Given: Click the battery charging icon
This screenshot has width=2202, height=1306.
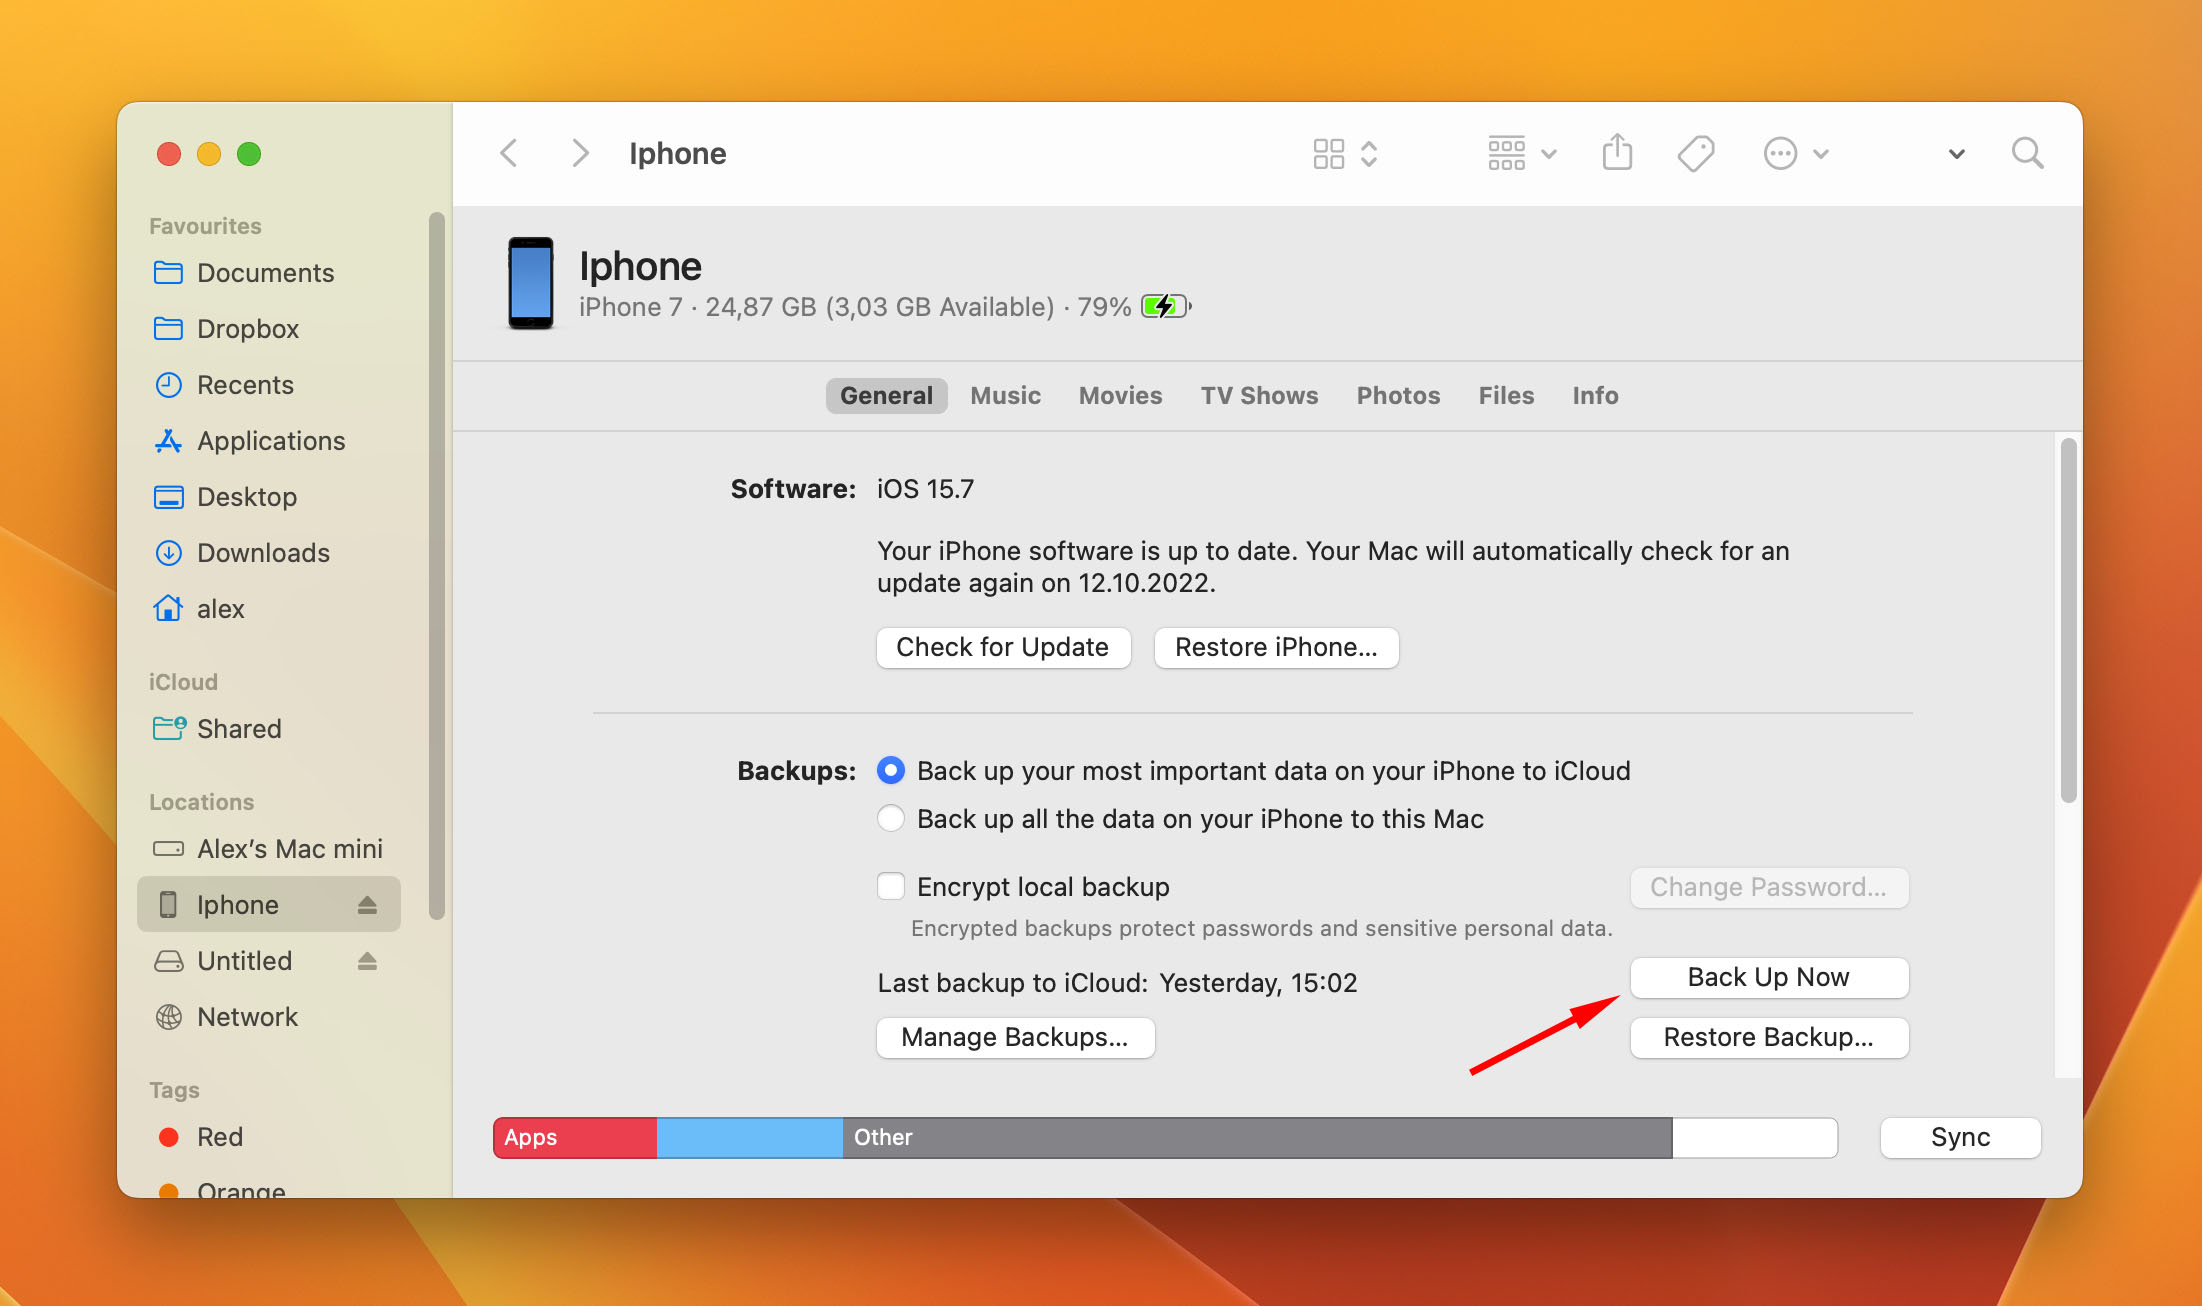Looking at the screenshot, I should 1166,306.
